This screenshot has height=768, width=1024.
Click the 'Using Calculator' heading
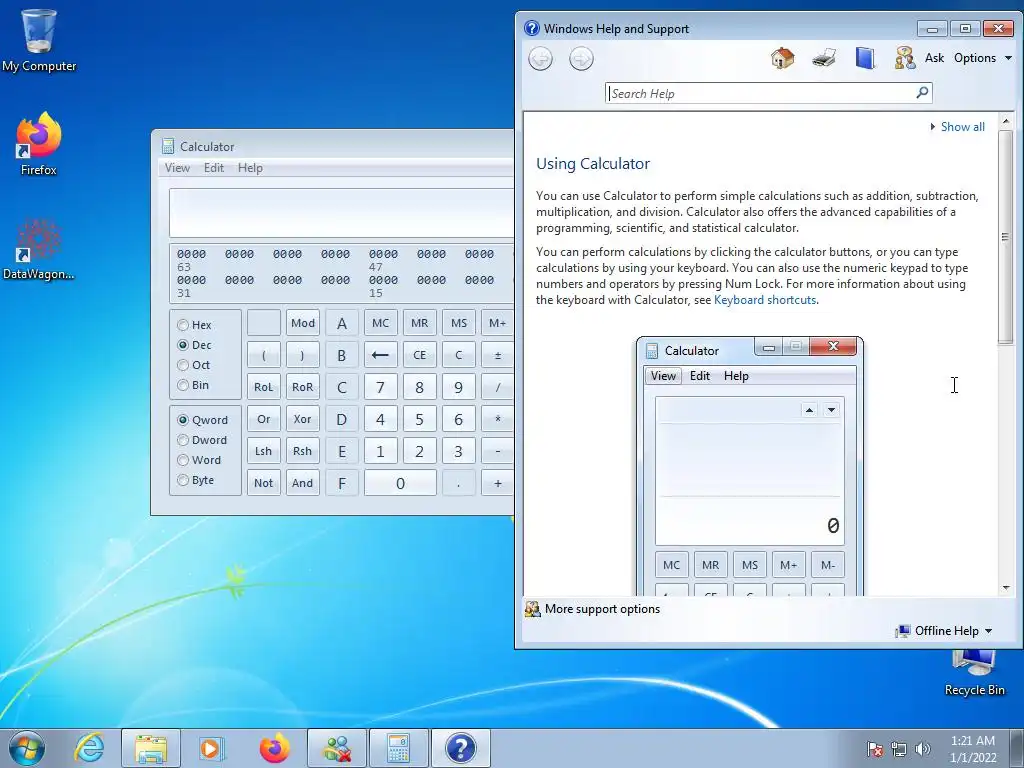click(593, 163)
